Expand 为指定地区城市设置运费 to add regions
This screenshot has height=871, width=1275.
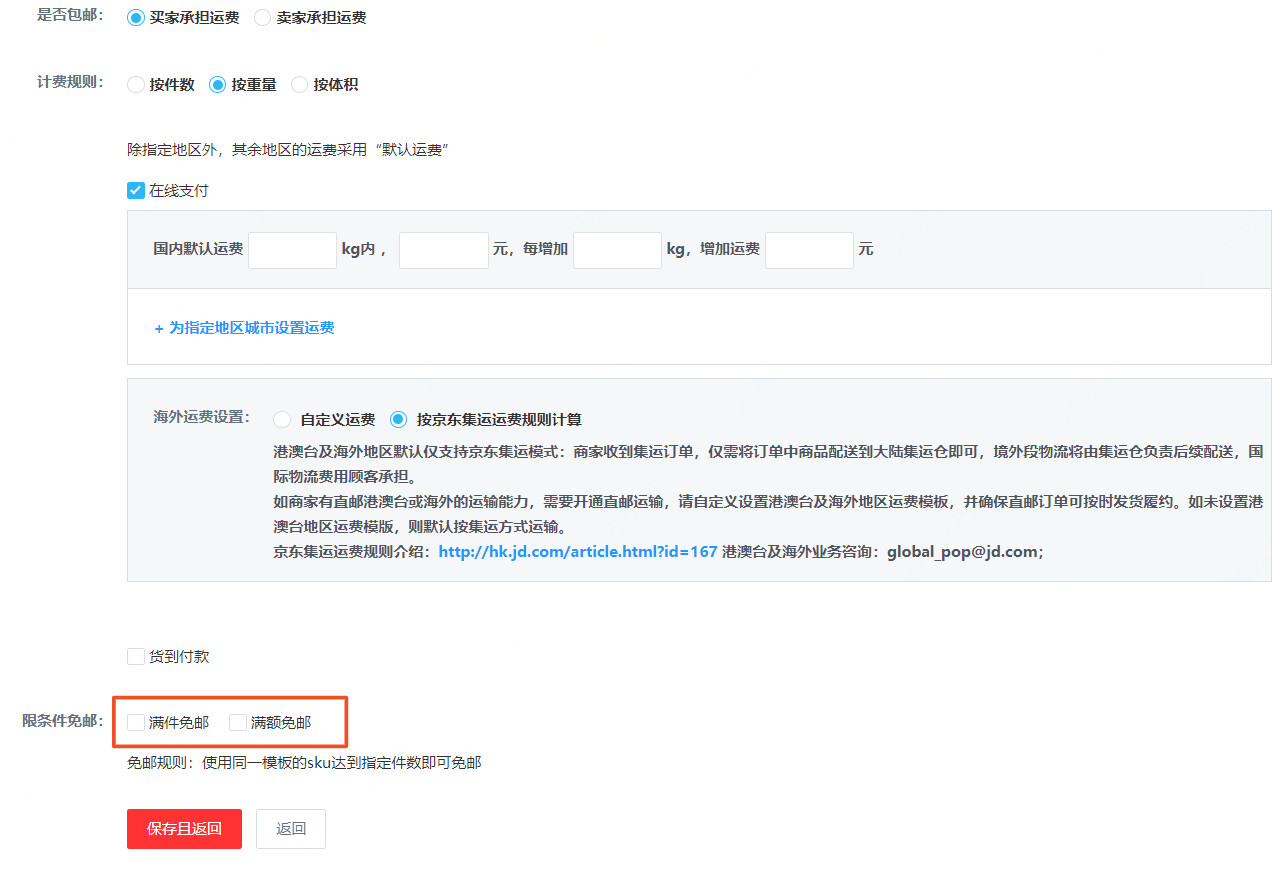(x=243, y=327)
